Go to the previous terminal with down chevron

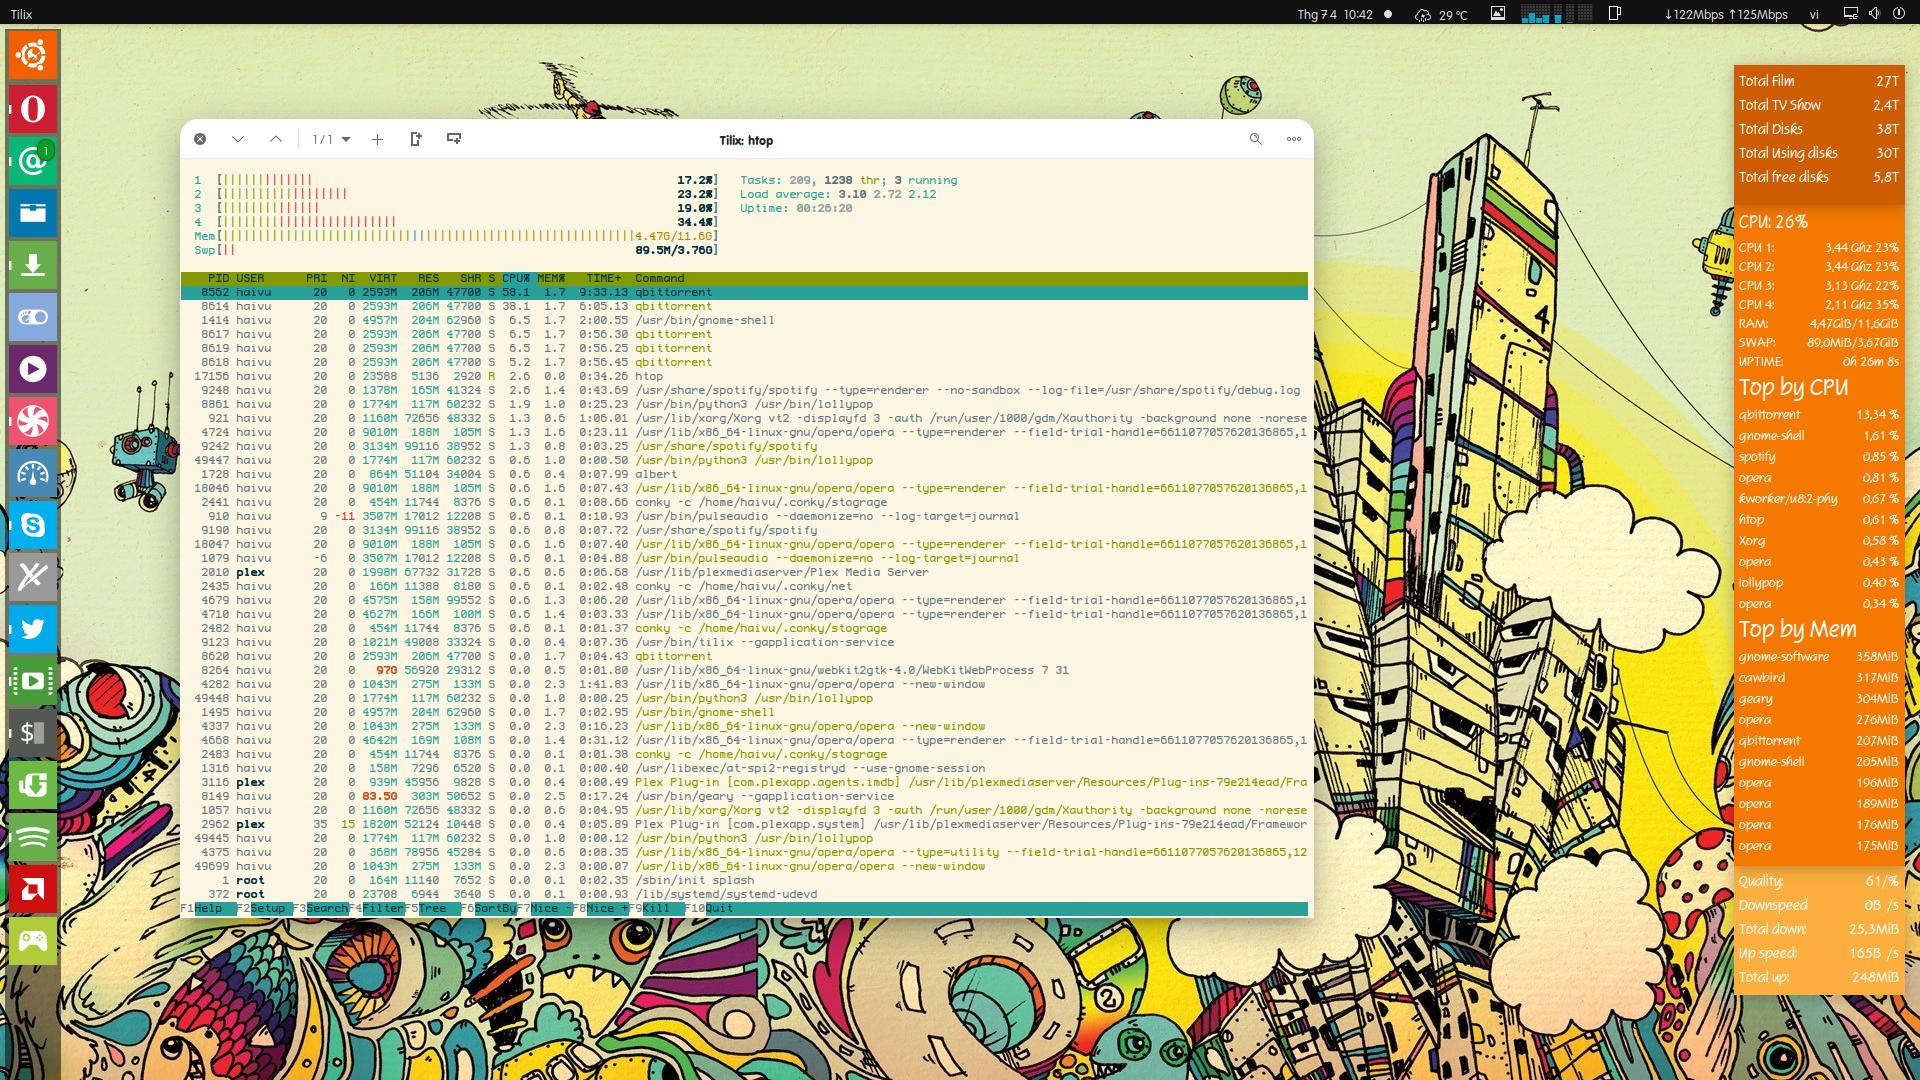(x=237, y=139)
